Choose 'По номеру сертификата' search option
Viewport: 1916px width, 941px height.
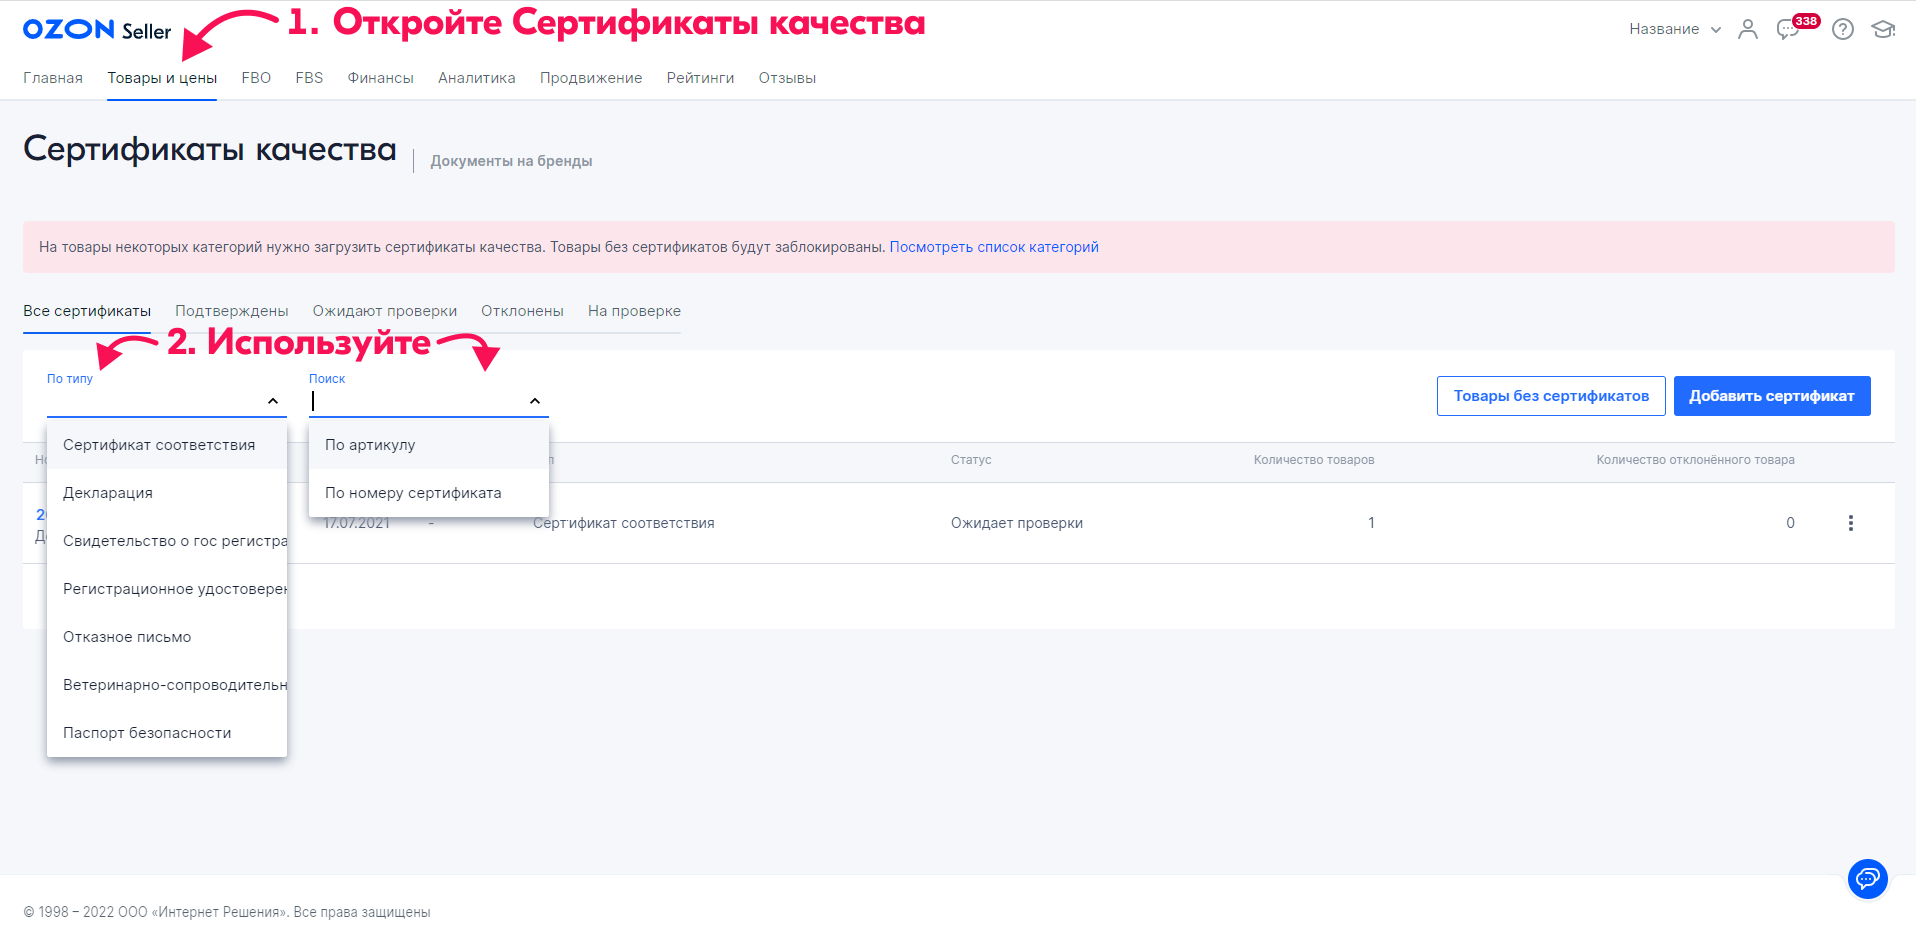tap(413, 493)
